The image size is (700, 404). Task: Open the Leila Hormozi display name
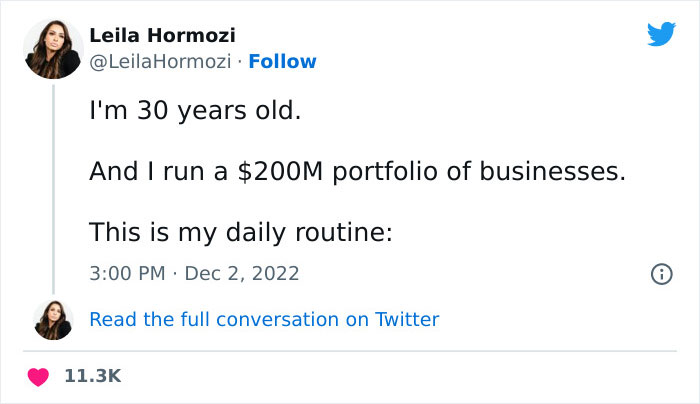(x=163, y=36)
